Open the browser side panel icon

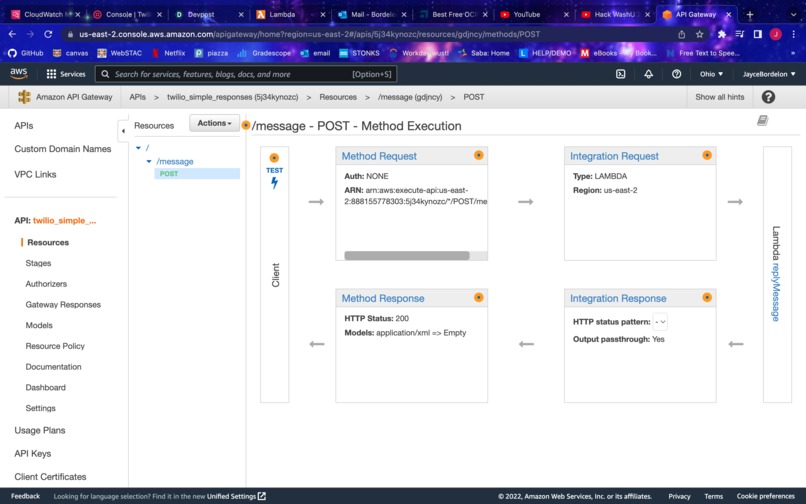(x=758, y=34)
